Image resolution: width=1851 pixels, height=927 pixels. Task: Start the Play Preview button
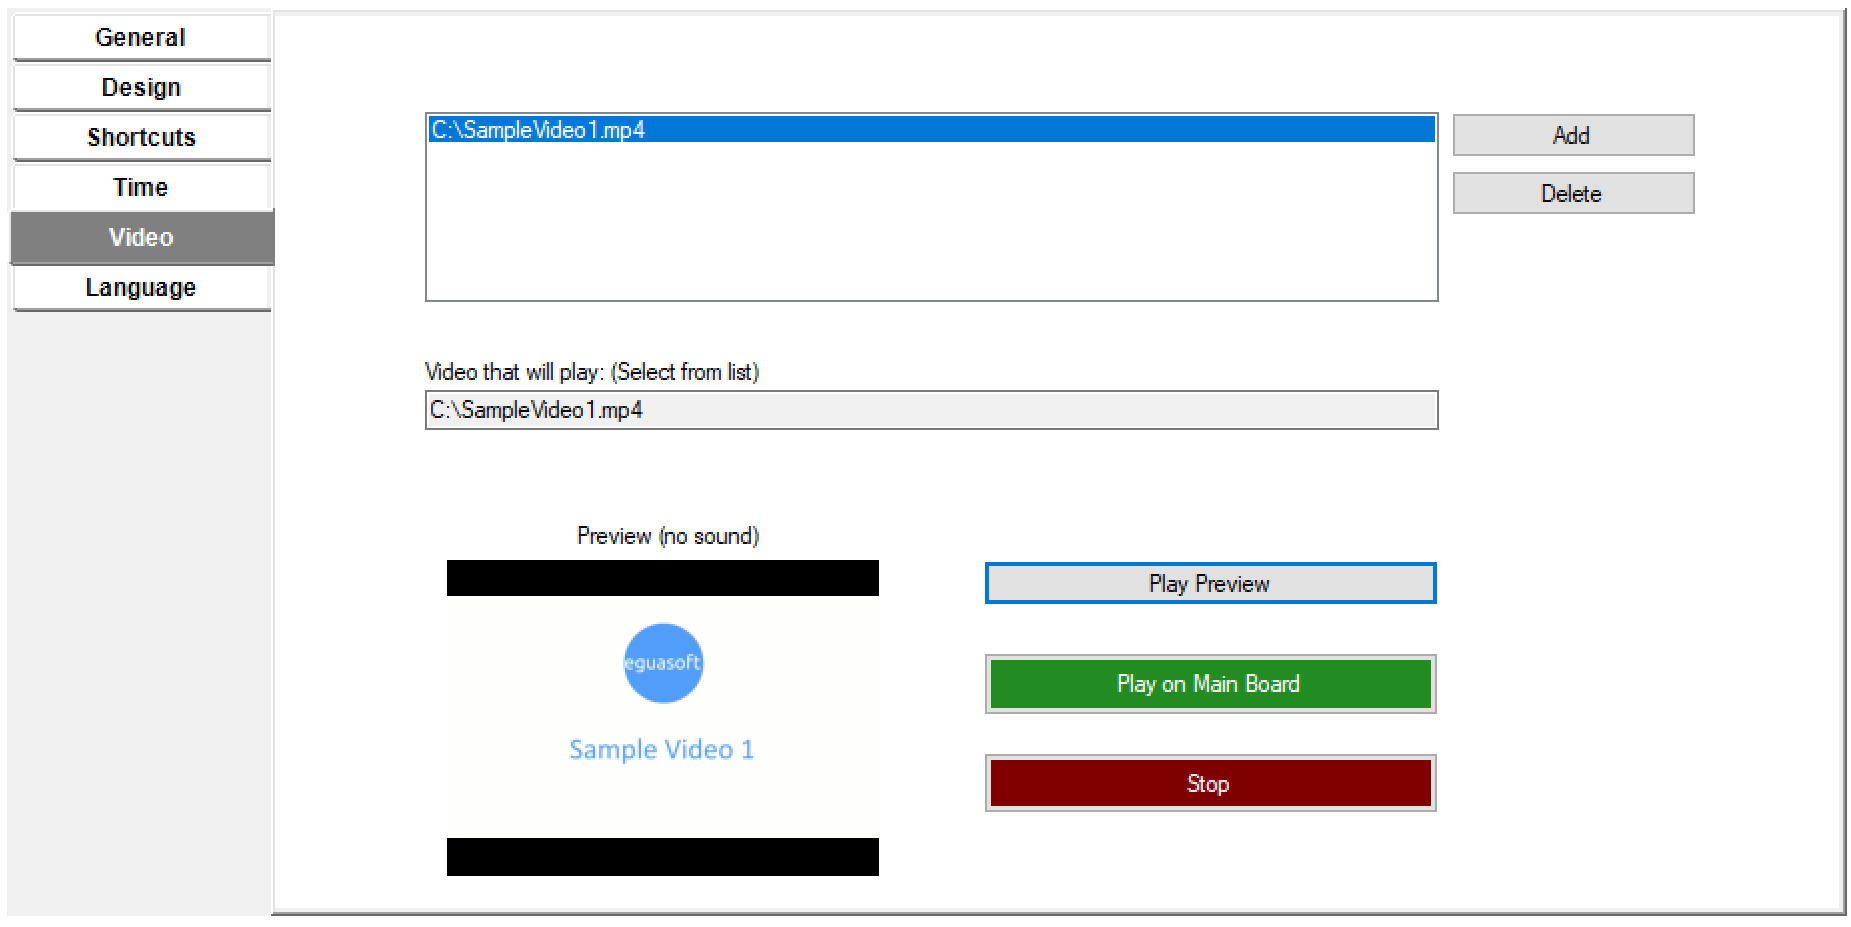click(1210, 584)
